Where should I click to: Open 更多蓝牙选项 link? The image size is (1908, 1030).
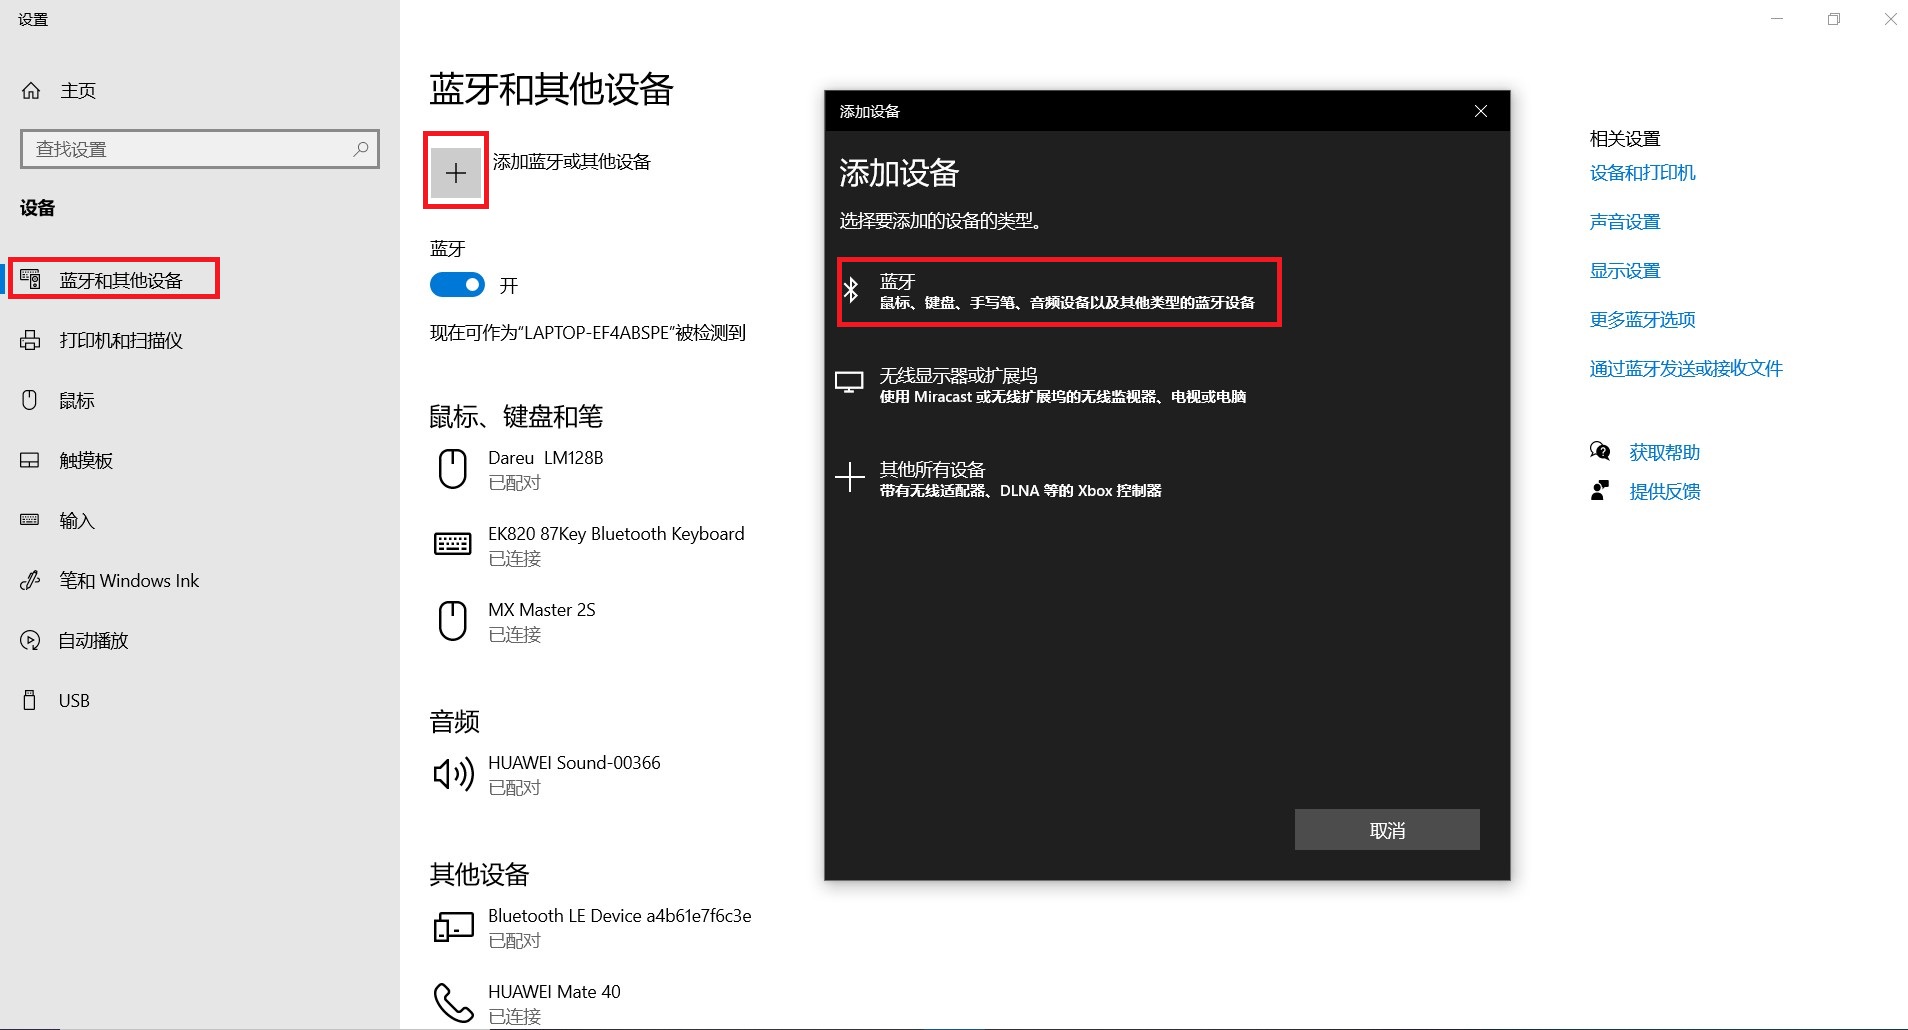[x=1642, y=320]
